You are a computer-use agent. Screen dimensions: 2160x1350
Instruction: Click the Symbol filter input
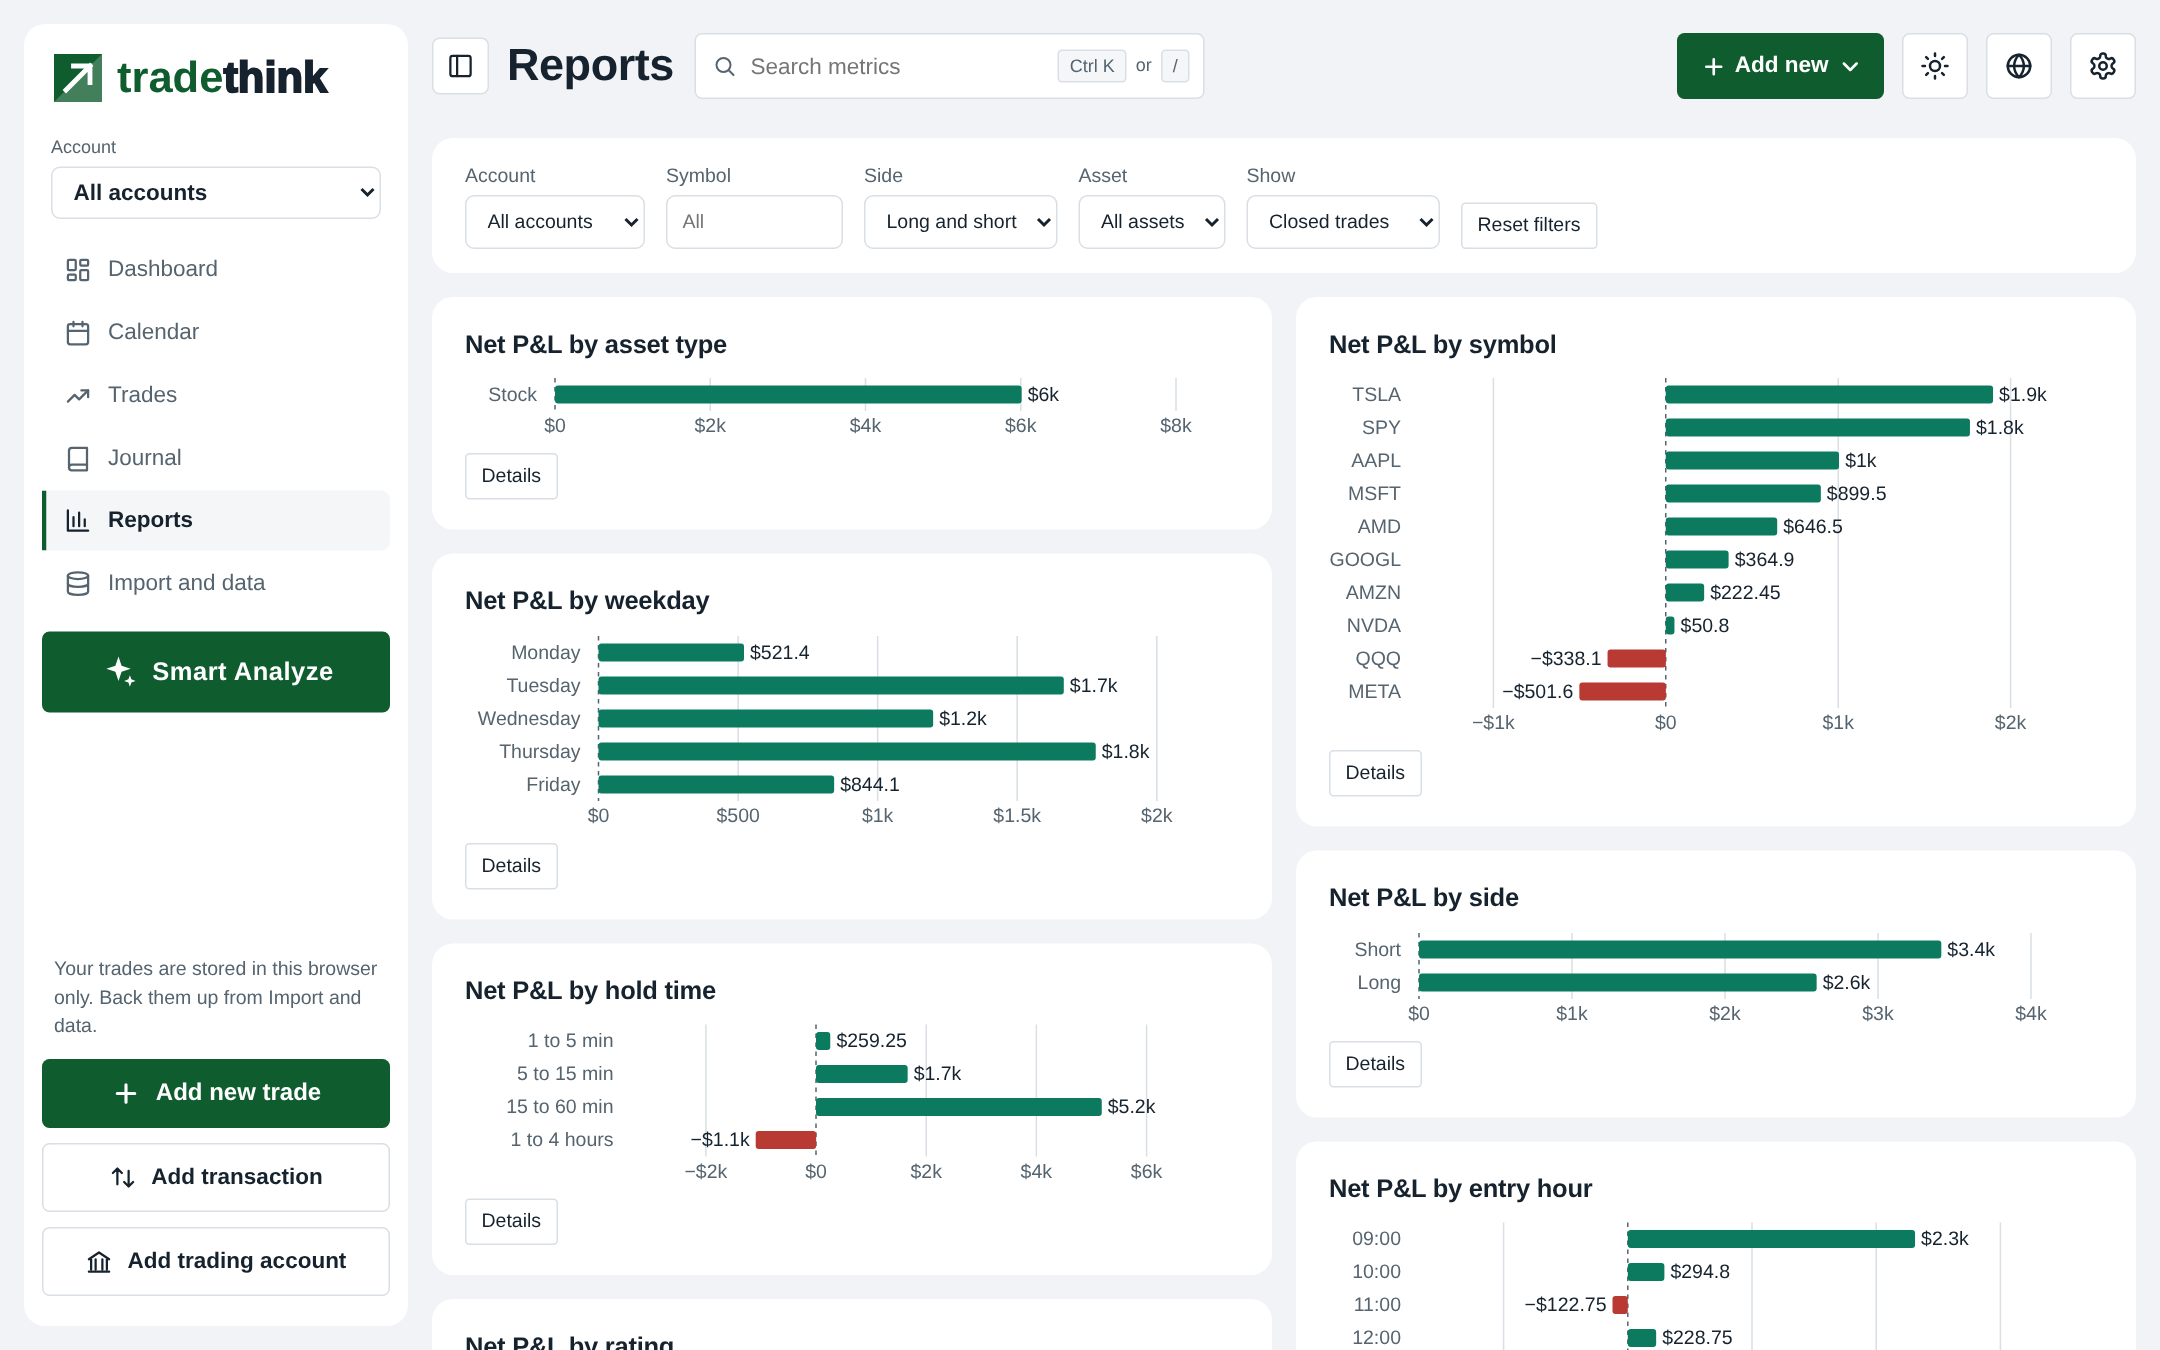pyautogui.click(x=754, y=221)
